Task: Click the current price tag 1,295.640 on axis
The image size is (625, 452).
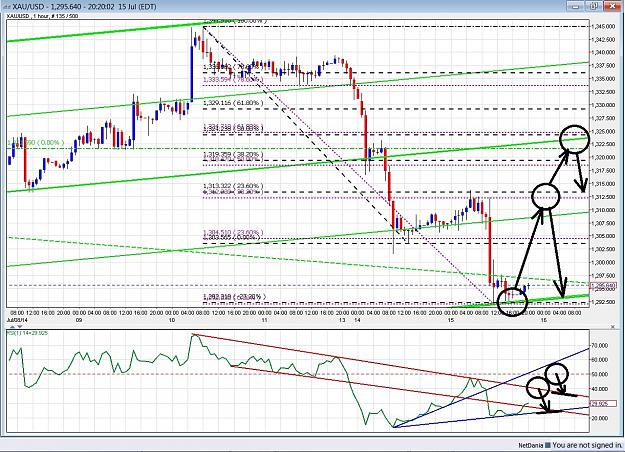Action: click(603, 286)
